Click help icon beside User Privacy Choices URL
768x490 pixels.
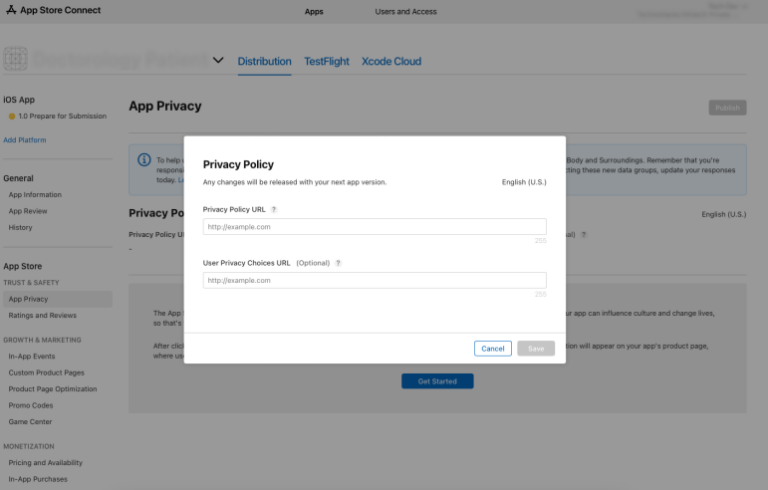point(338,263)
